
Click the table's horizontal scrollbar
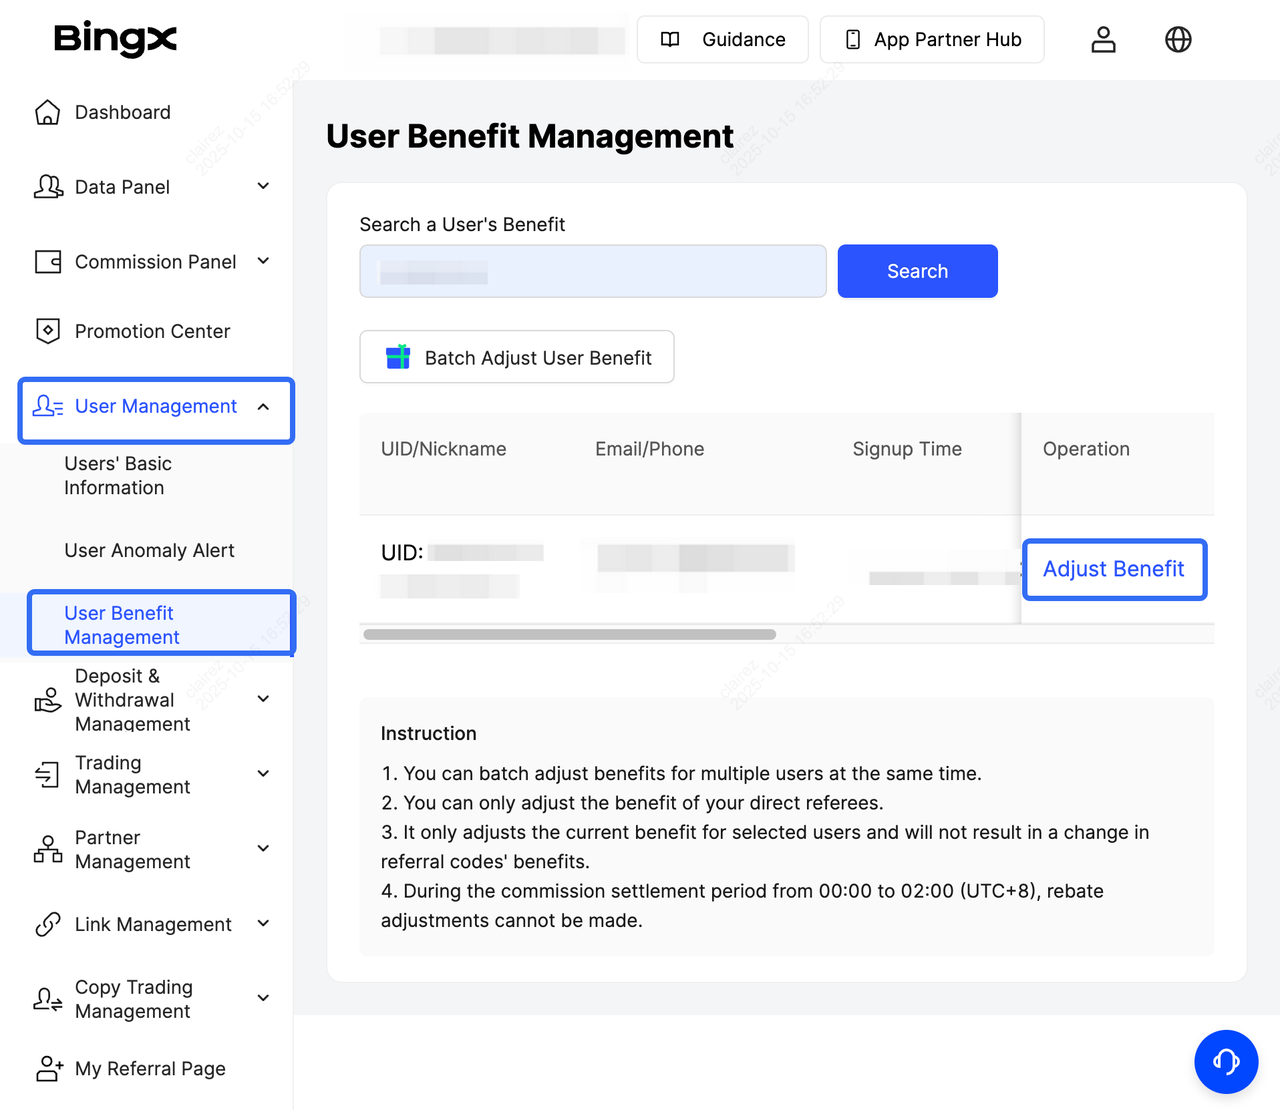569,634
